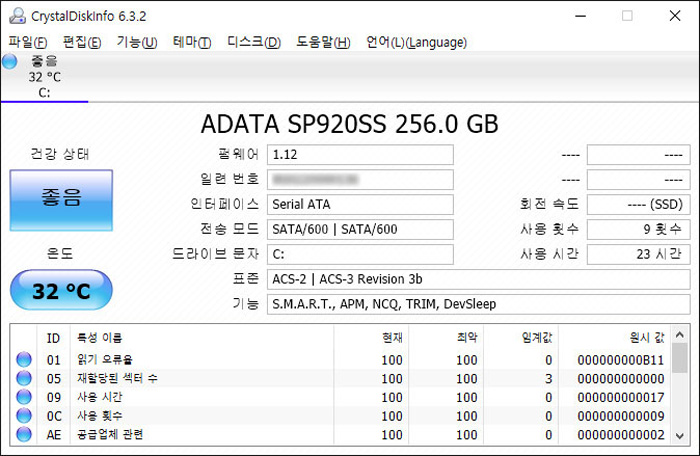Screen dimensions: 700x456
Task: Click status icon of attribute 0C
Action: coord(24,416)
